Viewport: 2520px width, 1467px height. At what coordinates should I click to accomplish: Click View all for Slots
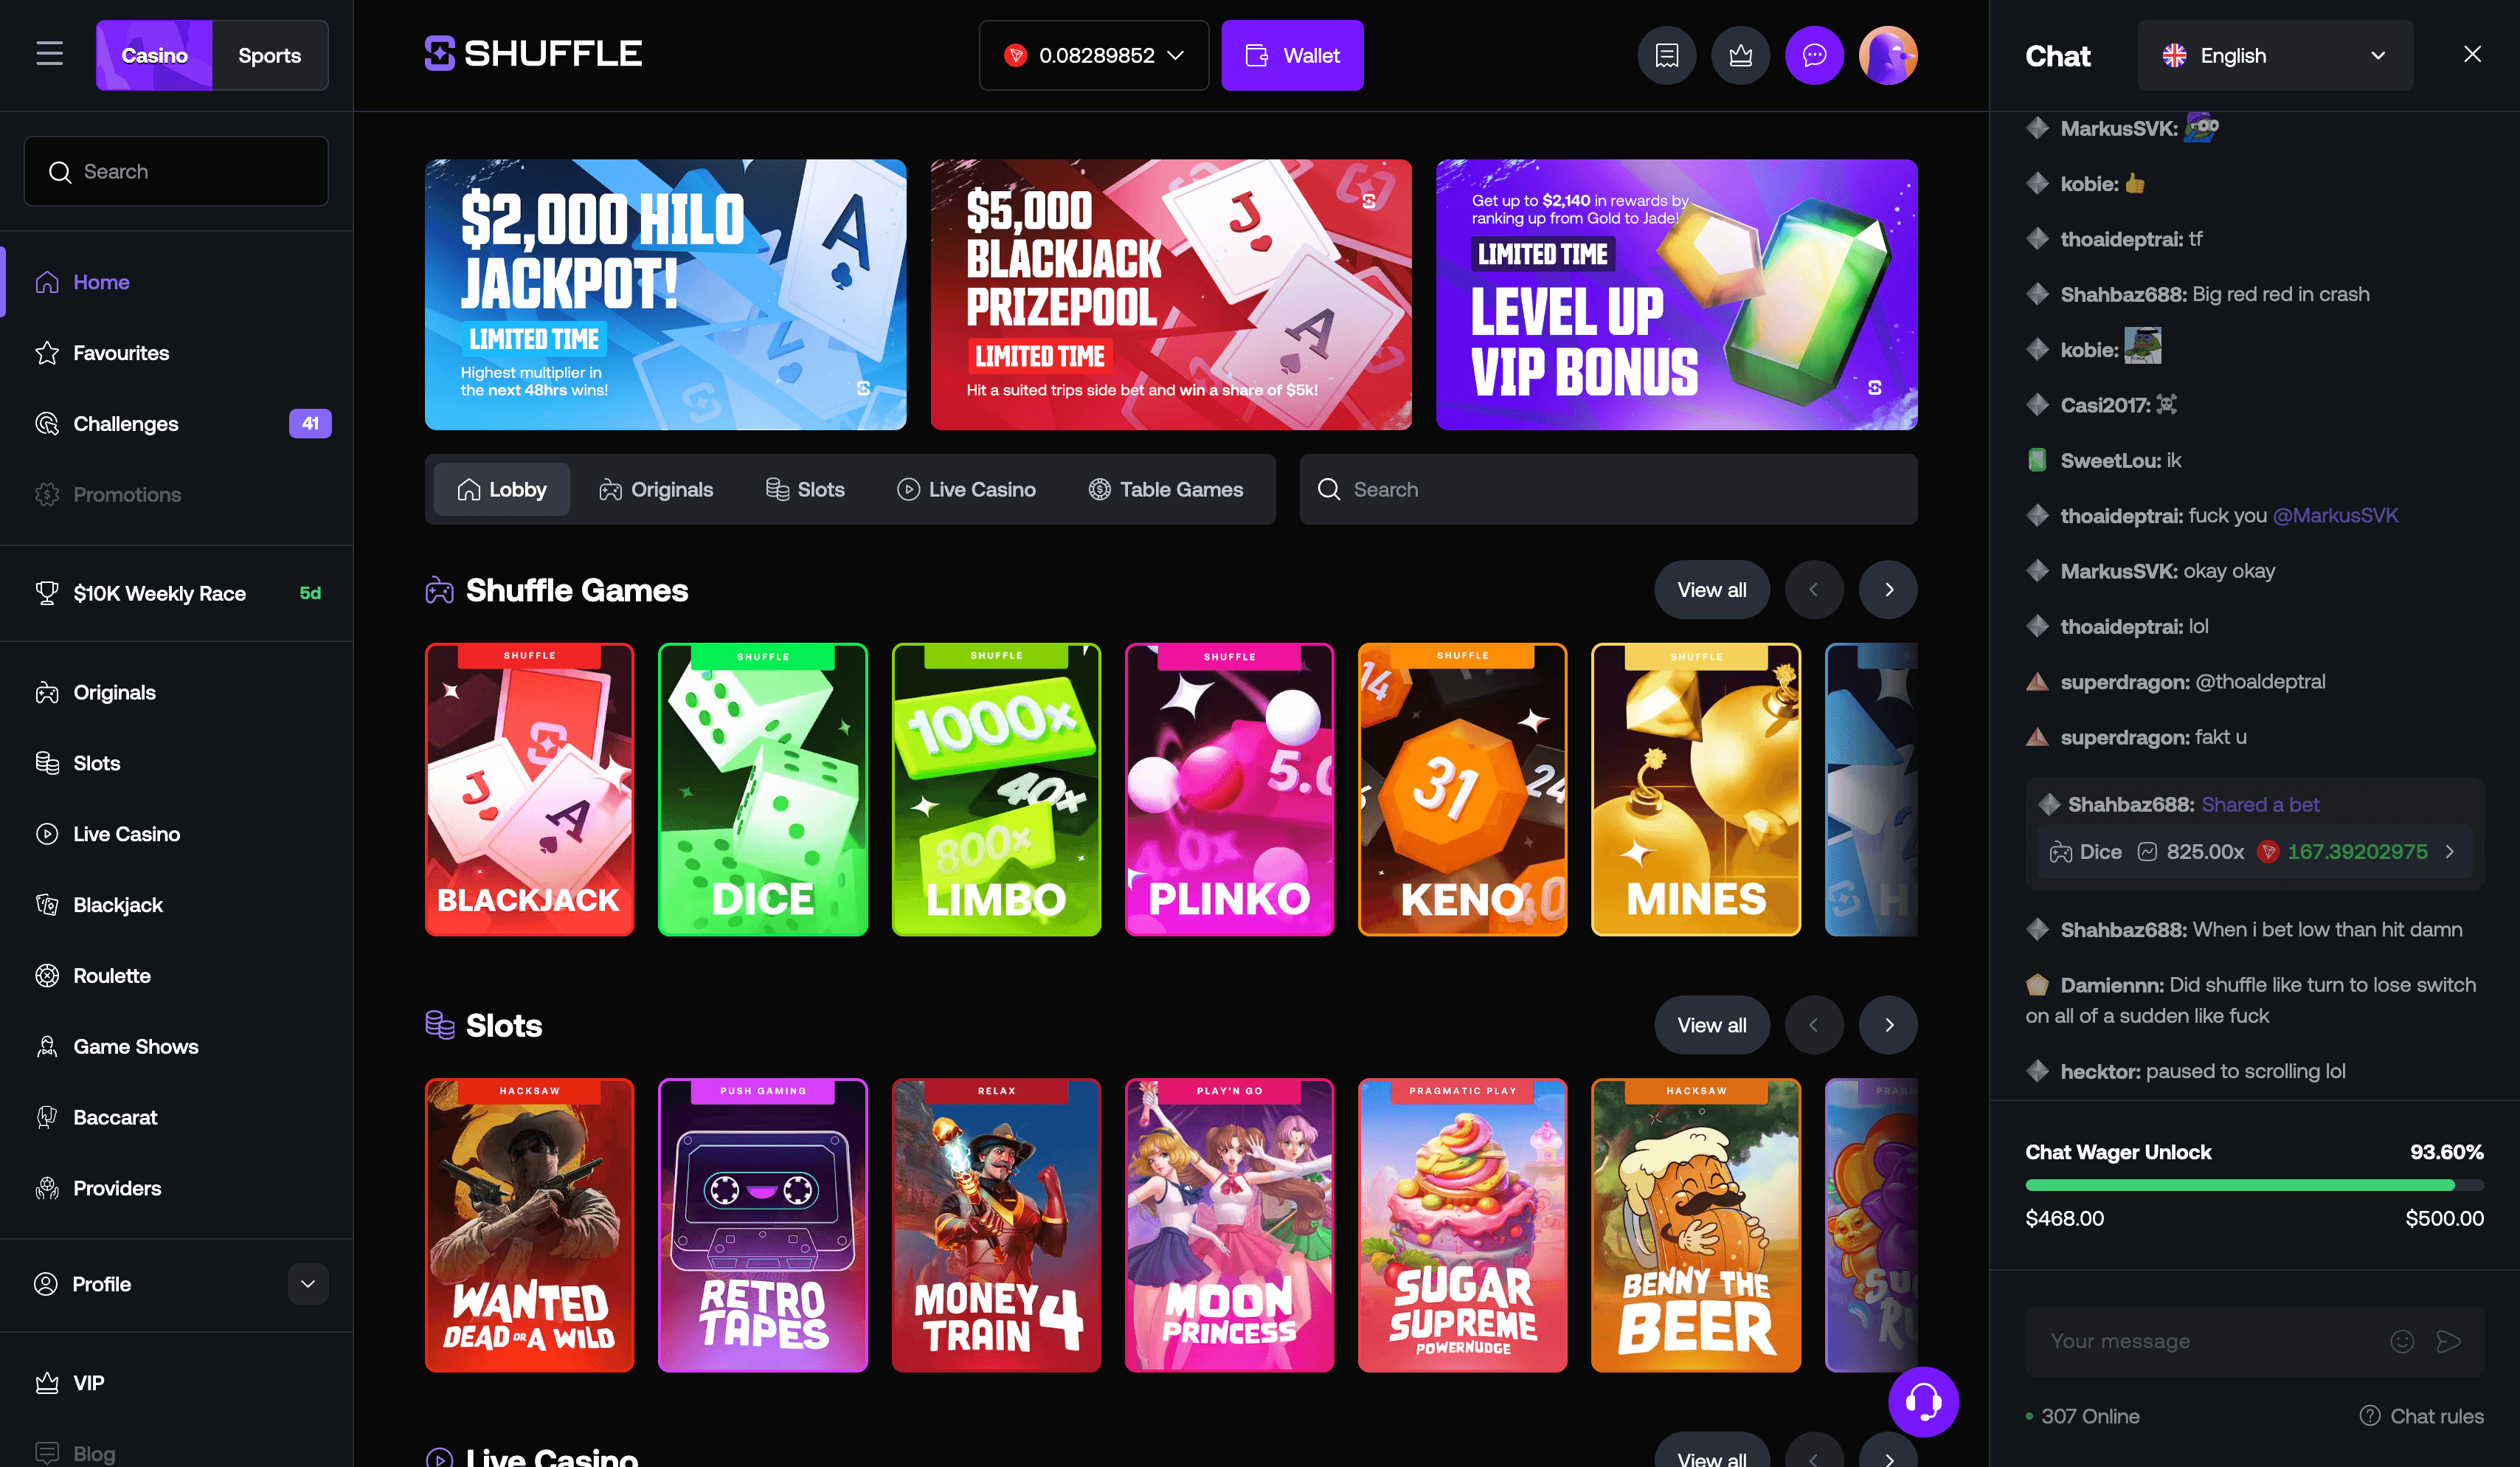point(1712,1025)
